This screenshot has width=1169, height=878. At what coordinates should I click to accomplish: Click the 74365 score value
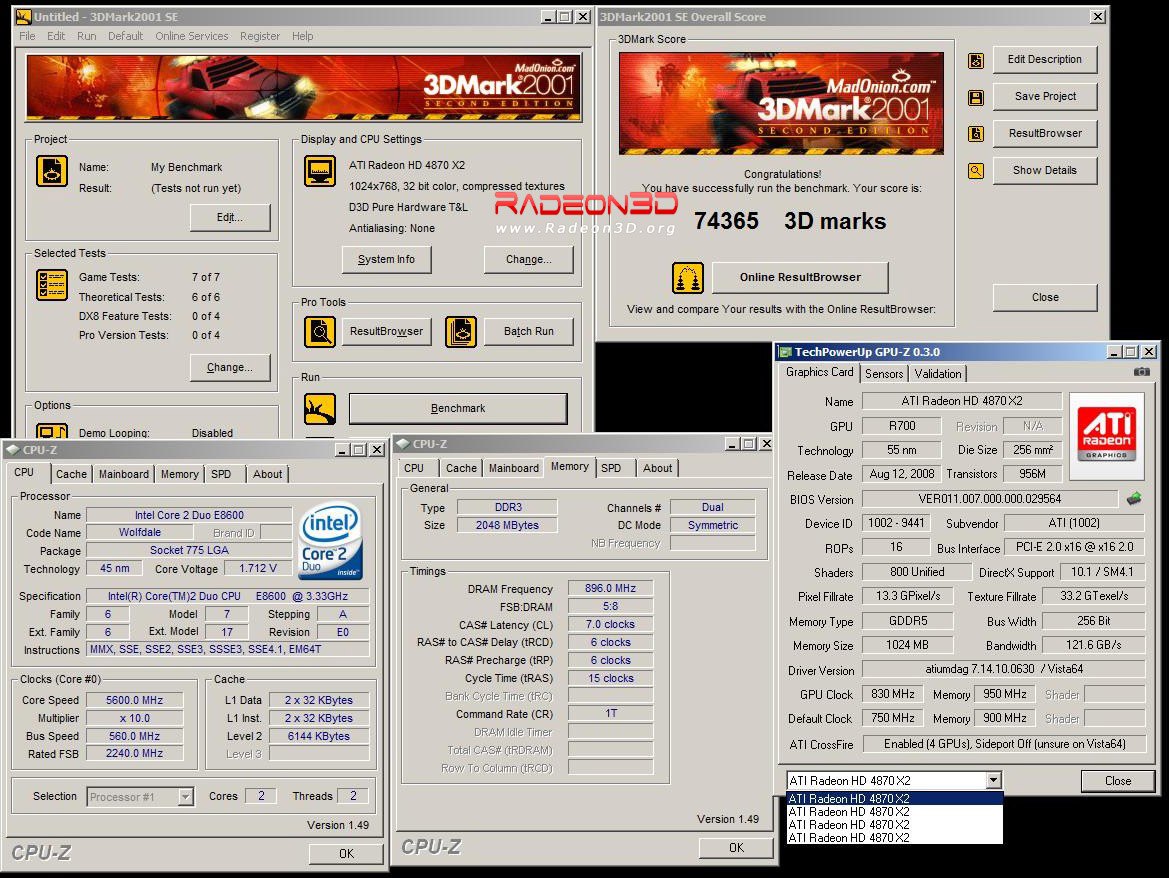coord(726,221)
